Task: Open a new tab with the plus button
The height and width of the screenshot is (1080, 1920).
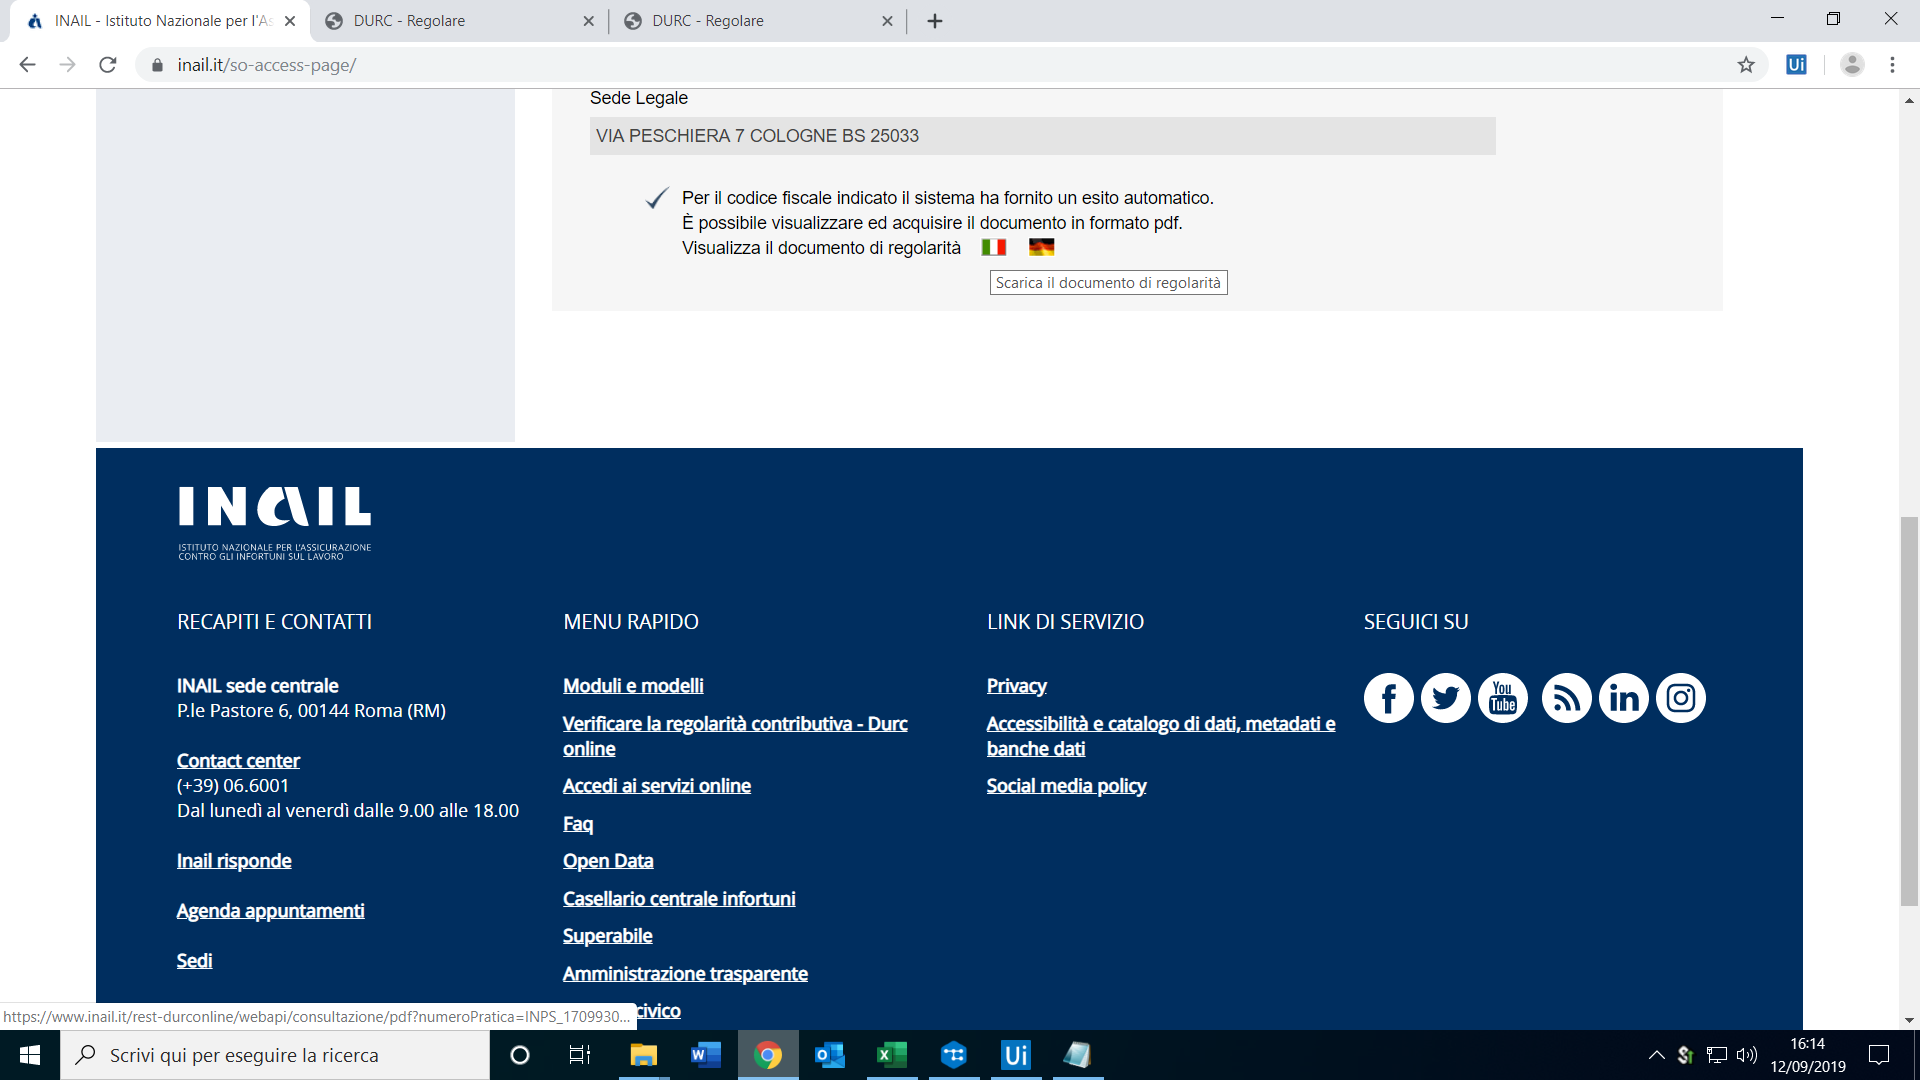Action: (x=935, y=20)
